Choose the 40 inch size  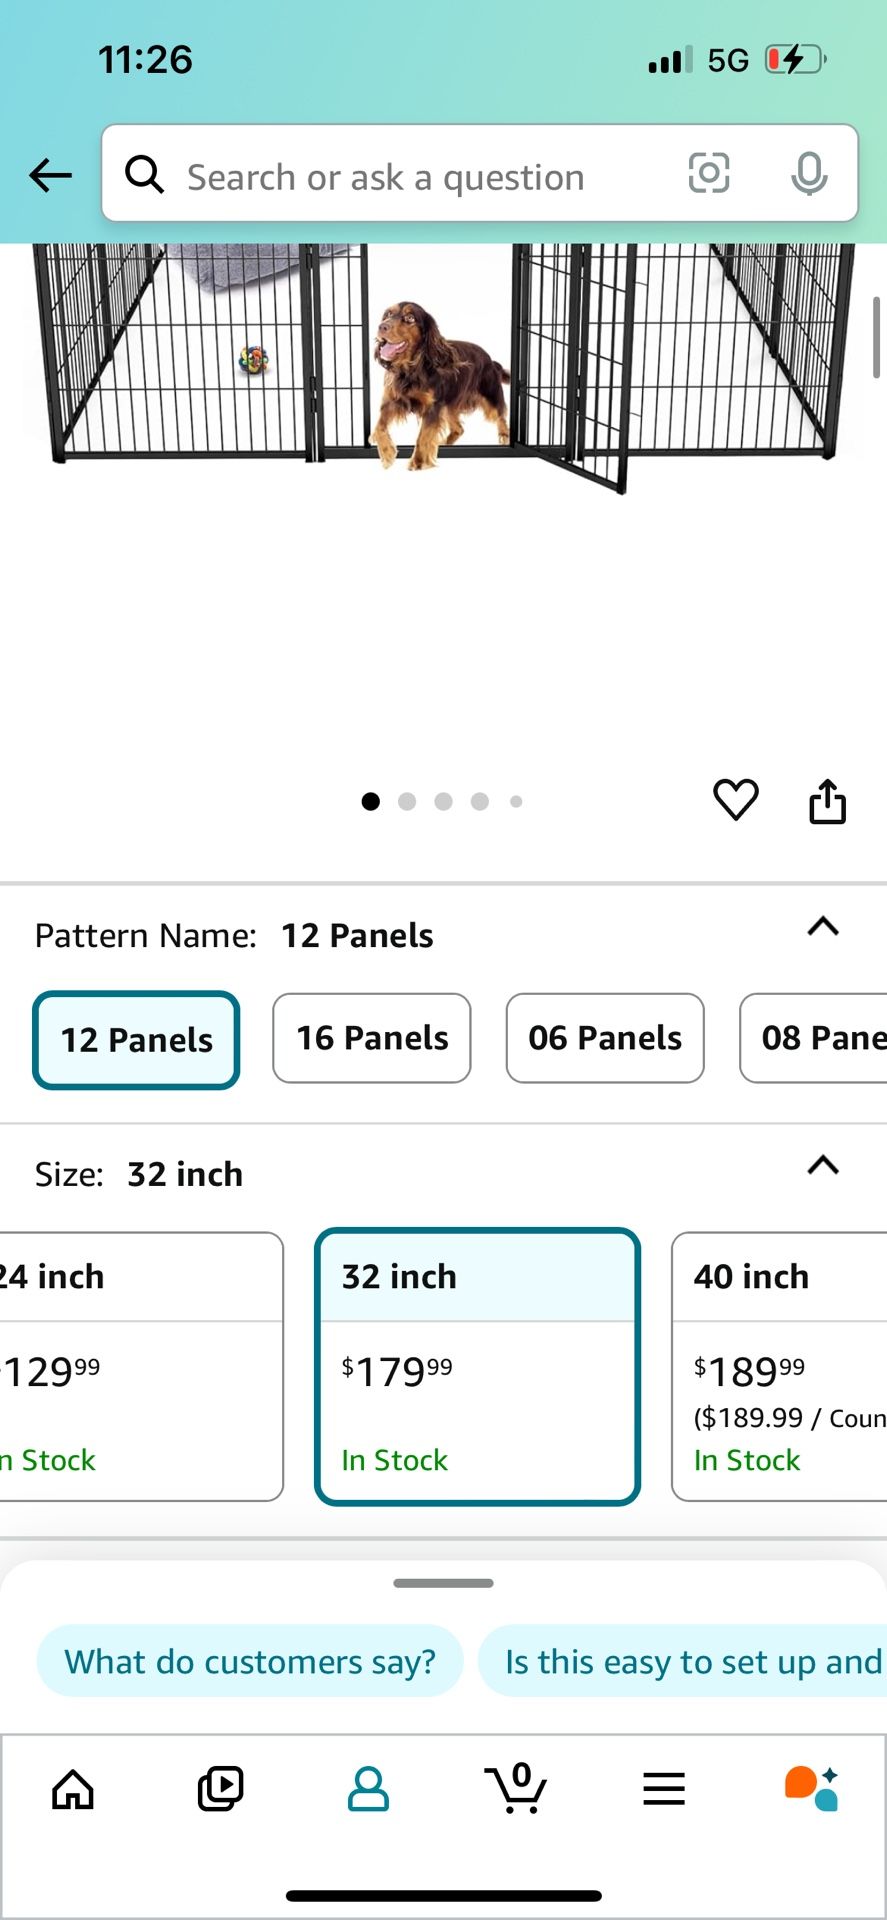click(x=779, y=1366)
